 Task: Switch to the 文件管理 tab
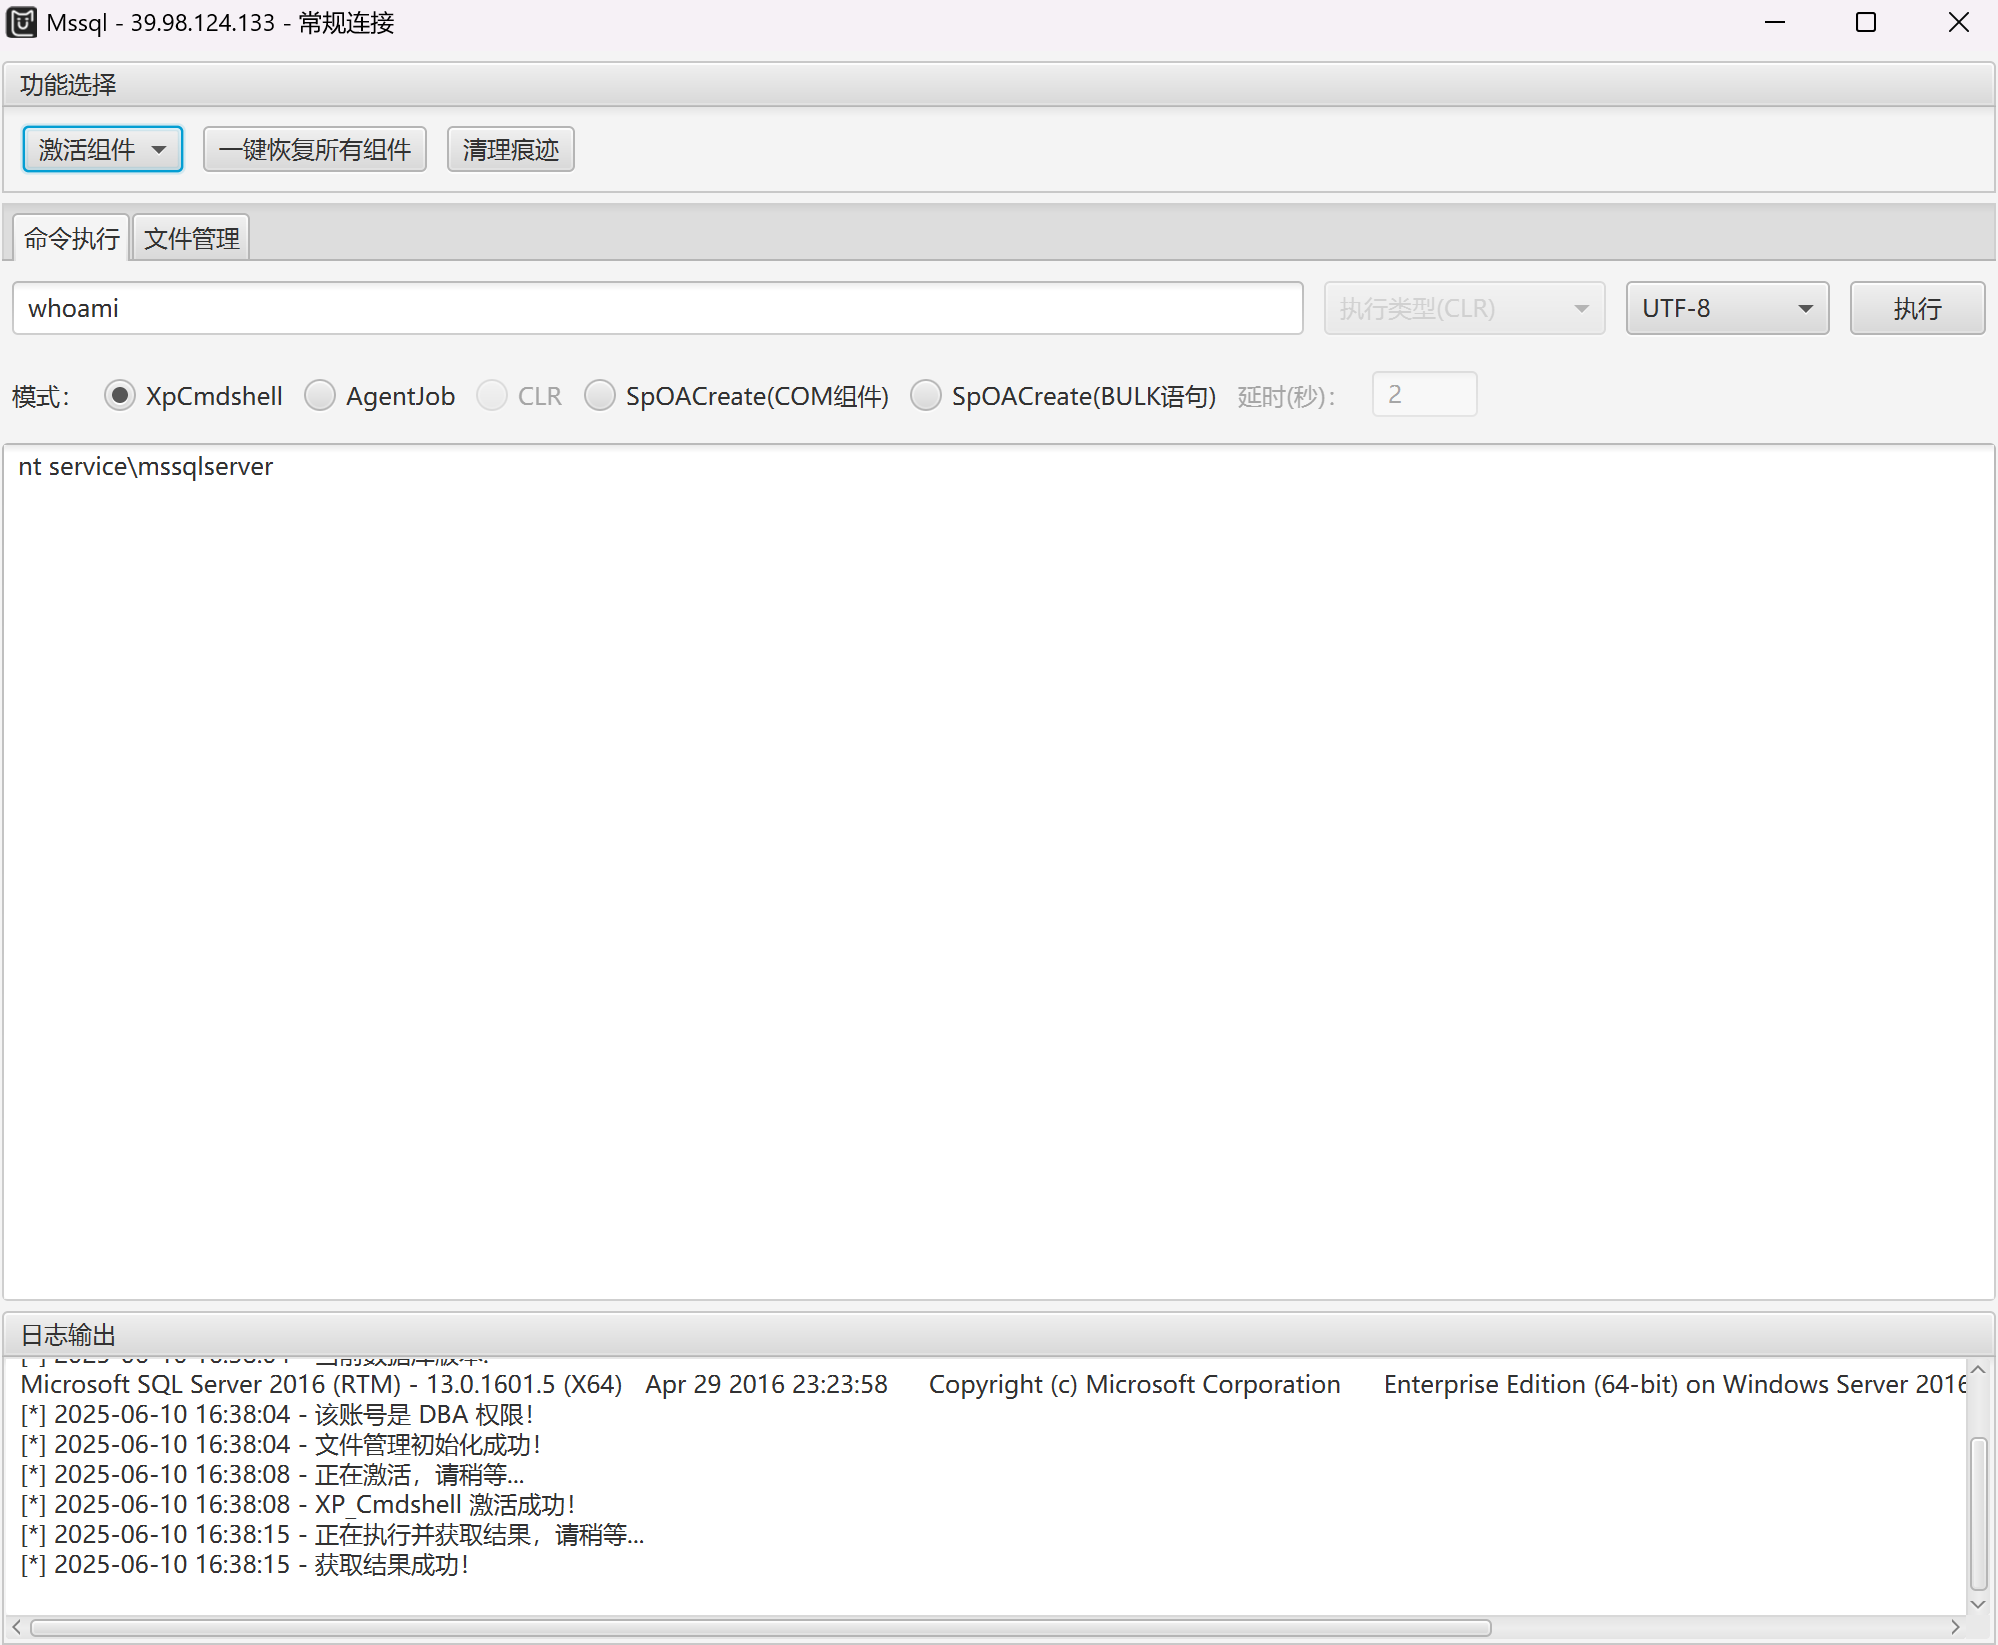pyautogui.click(x=191, y=238)
